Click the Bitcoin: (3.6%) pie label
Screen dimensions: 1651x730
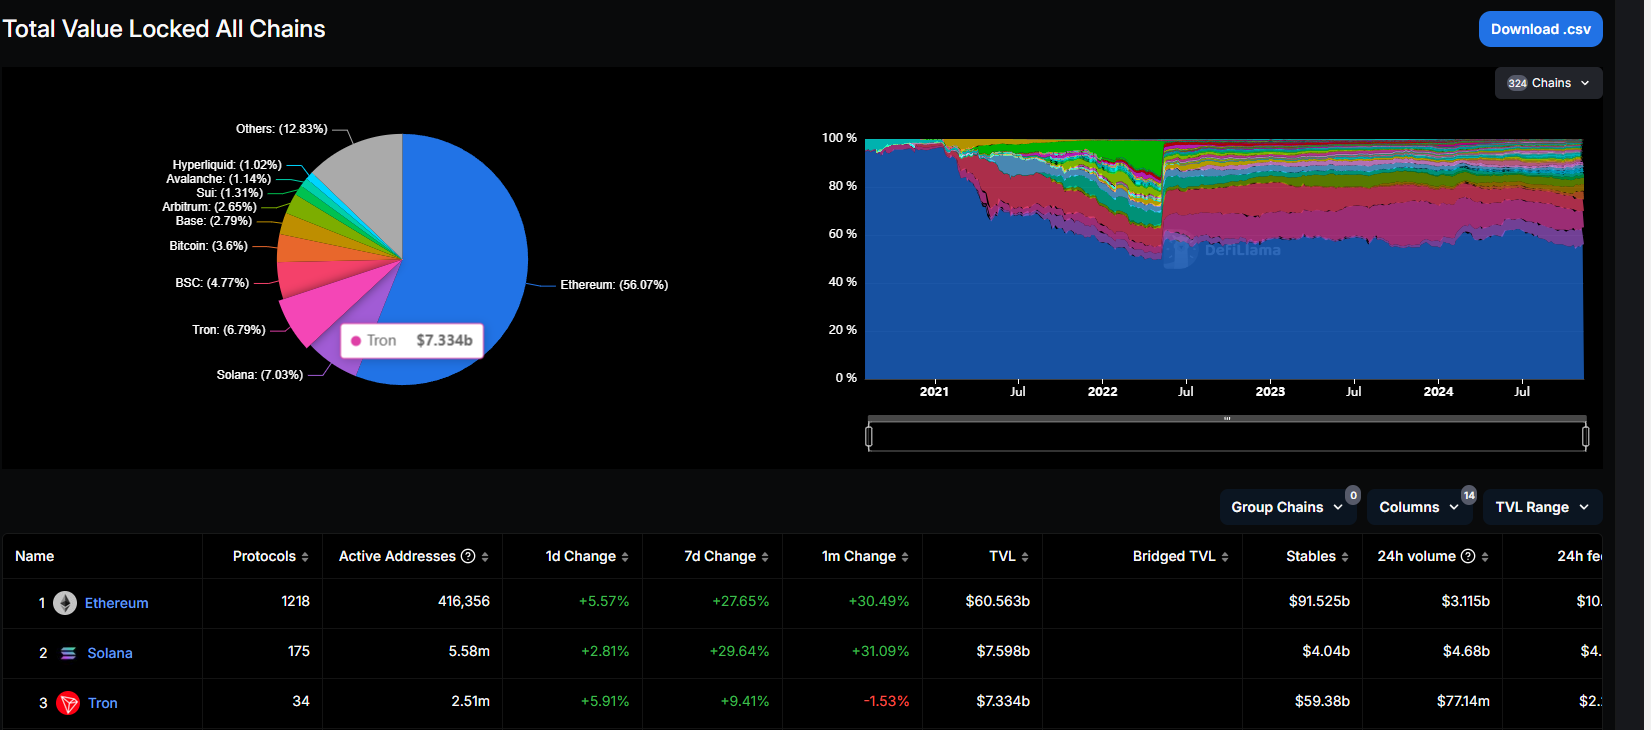tap(208, 246)
